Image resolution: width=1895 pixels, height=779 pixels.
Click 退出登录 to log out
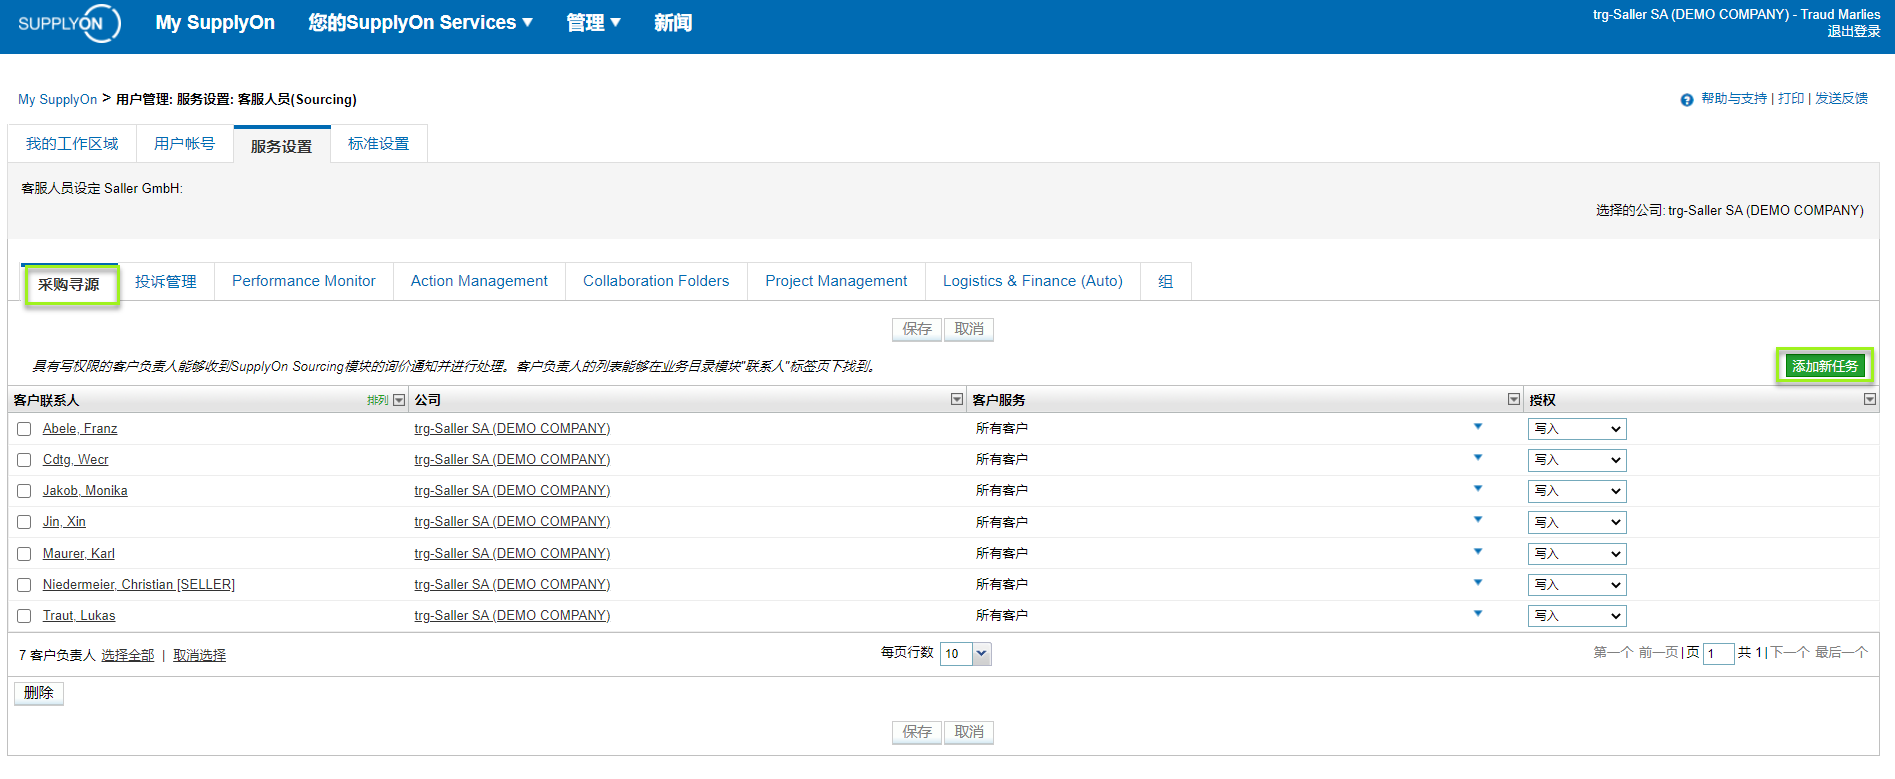[1854, 32]
